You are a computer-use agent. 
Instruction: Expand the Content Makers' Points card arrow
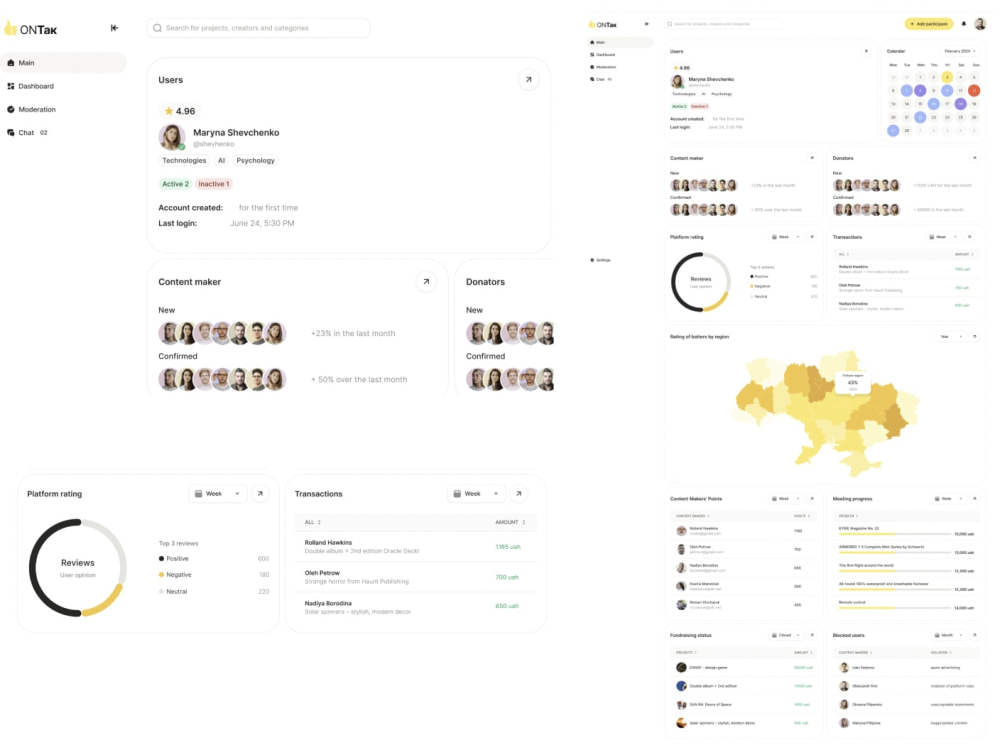[812, 499]
